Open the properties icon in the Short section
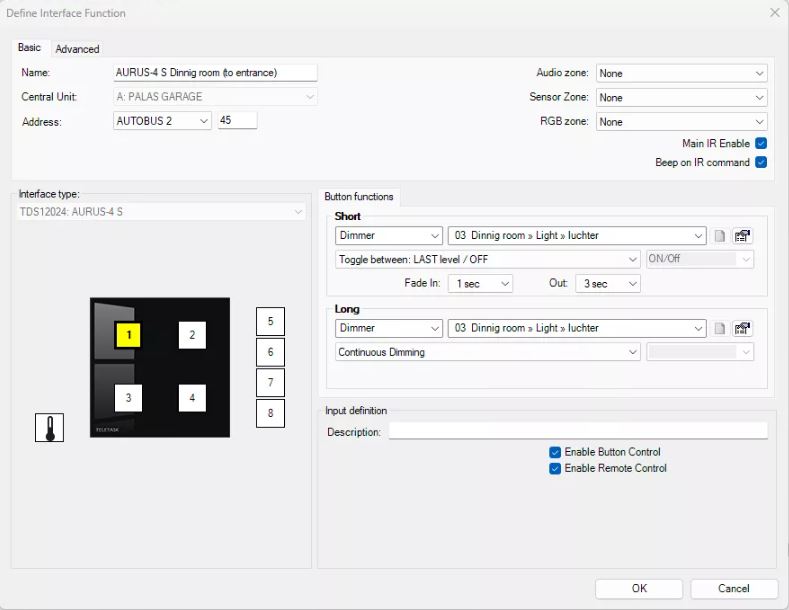The height and width of the screenshot is (610, 789). coord(742,236)
